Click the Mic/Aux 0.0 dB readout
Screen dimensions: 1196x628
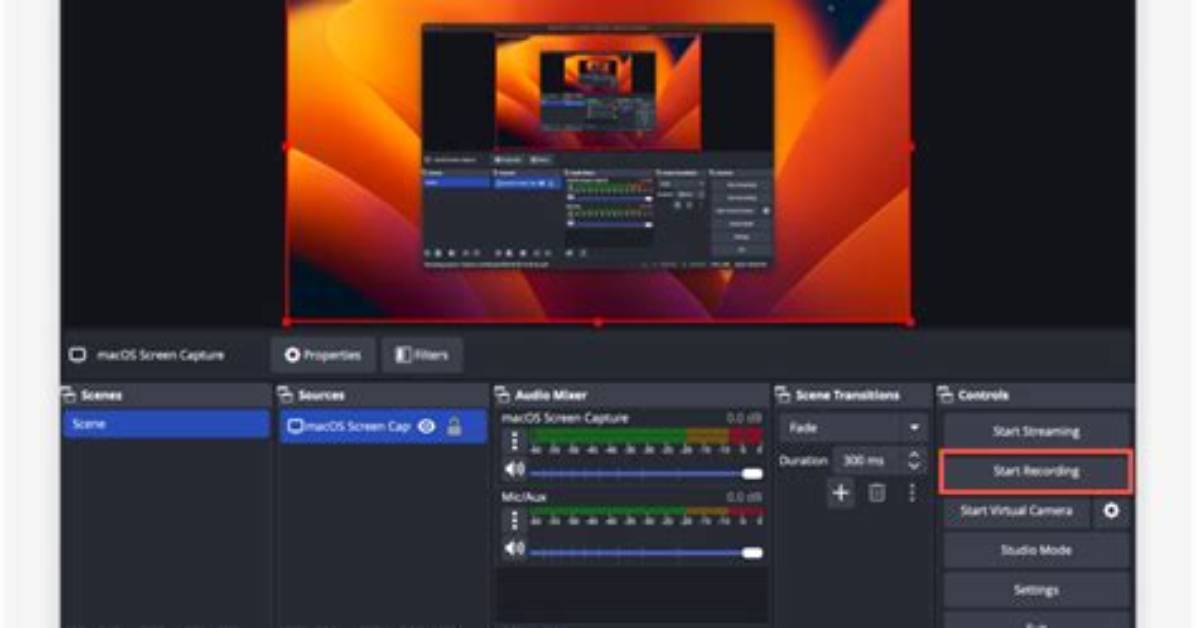click(743, 497)
